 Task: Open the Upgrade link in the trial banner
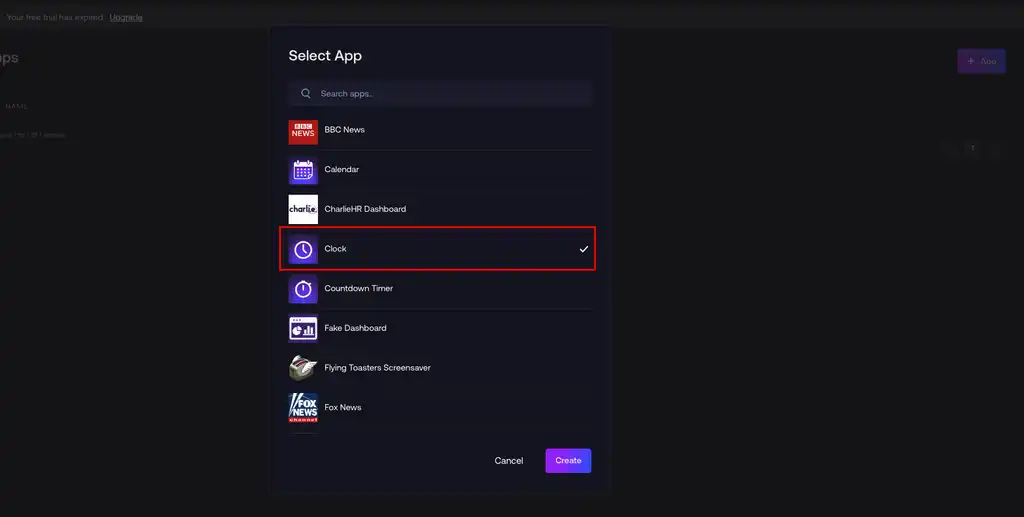pos(126,18)
